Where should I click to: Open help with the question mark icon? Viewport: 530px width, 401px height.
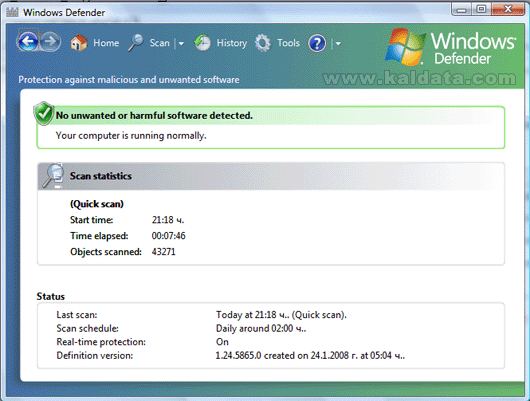[317, 43]
